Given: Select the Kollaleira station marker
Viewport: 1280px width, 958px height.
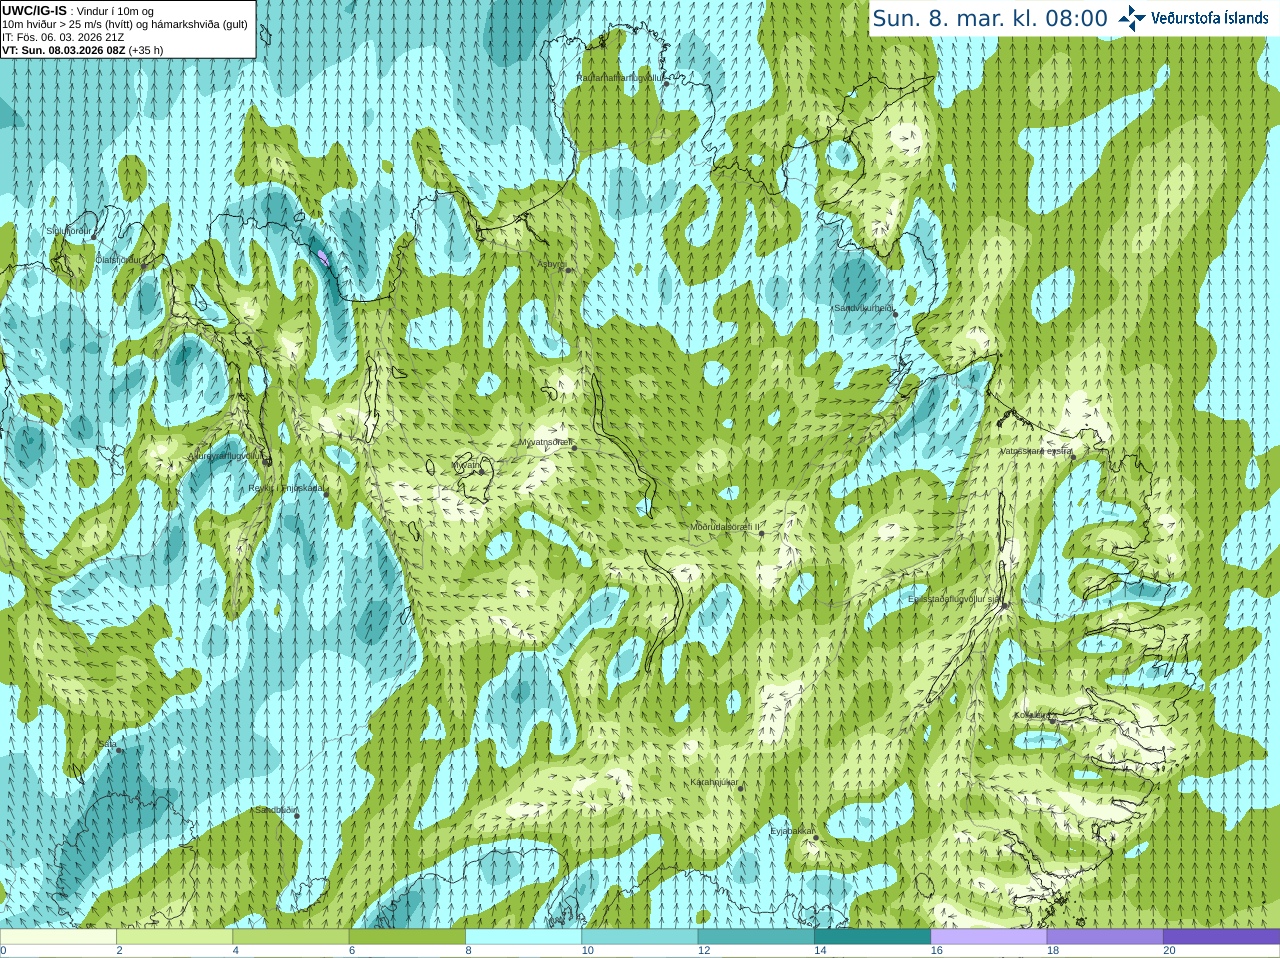Looking at the screenshot, I should pyautogui.click(x=1052, y=720).
